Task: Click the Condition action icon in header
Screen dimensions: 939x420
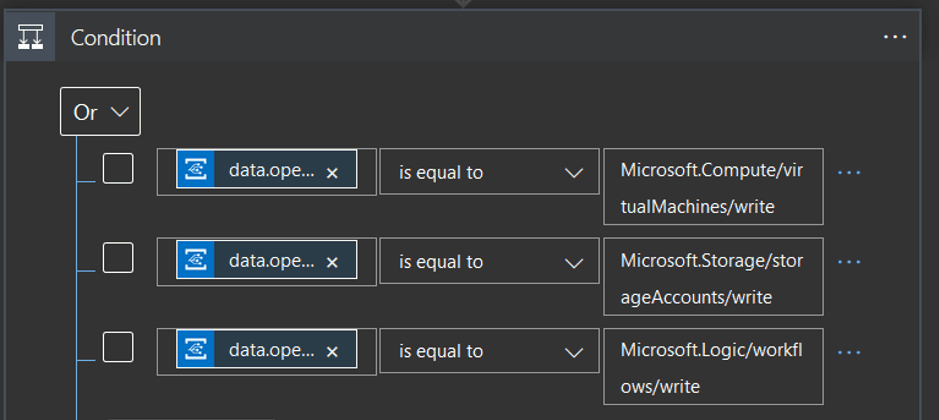Action: [x=31, y=38]
